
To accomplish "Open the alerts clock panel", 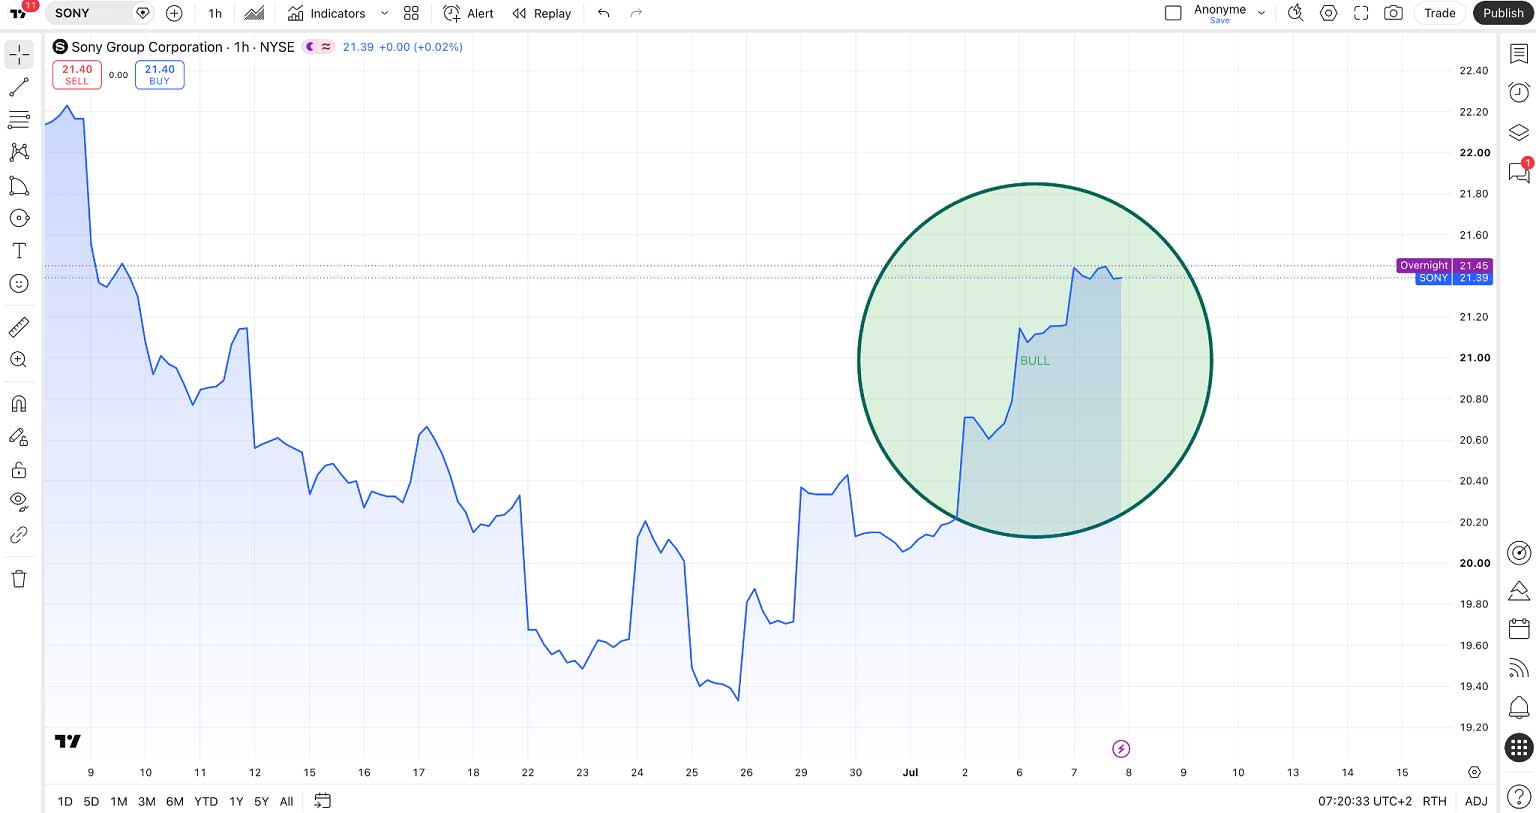I will (1519, 92).
